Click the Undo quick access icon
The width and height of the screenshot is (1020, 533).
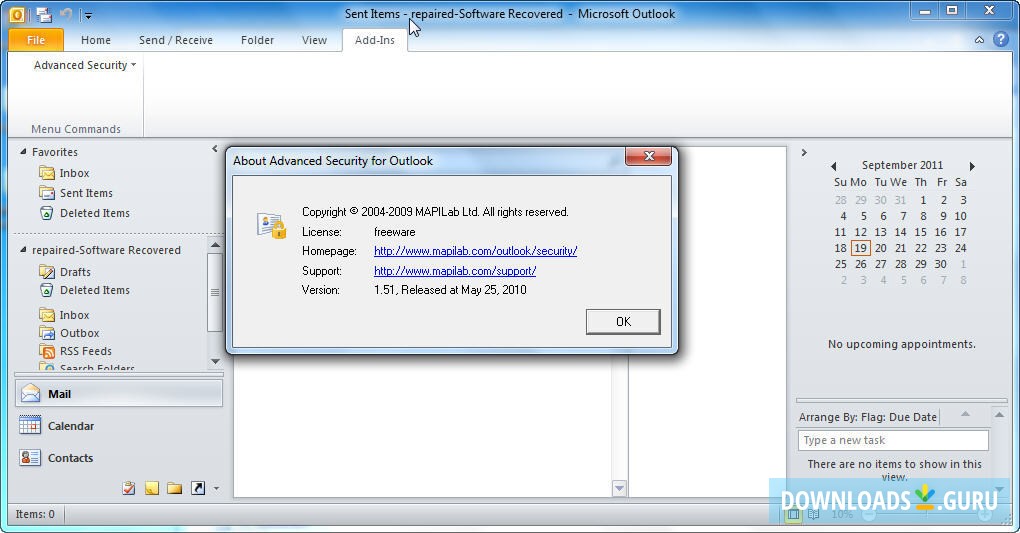coord(66,14)
